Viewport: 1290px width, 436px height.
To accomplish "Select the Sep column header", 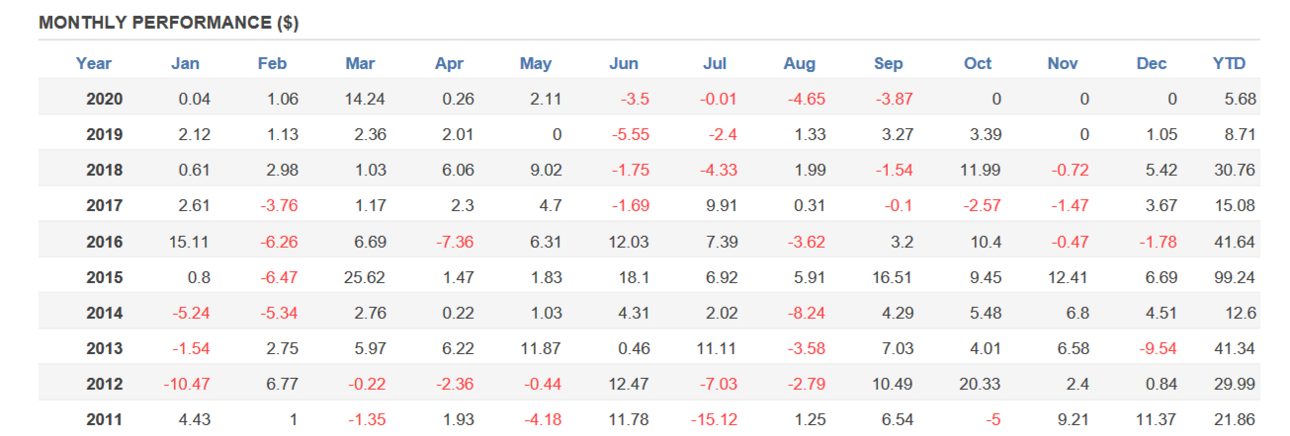I will click(x=888, y=63).
